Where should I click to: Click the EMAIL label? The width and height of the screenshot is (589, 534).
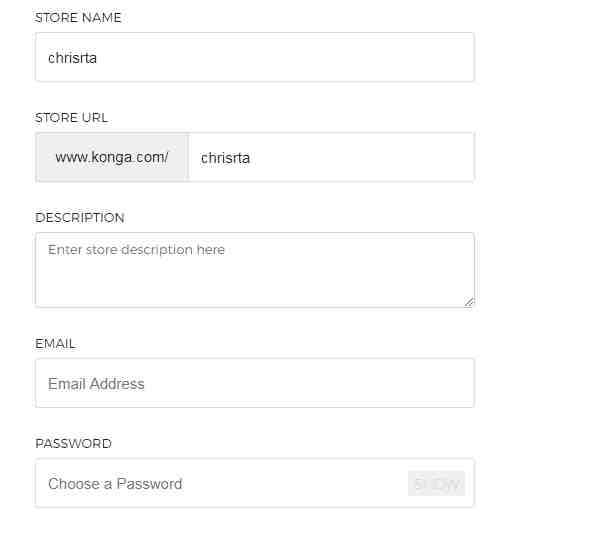click(x=55, y=344)
